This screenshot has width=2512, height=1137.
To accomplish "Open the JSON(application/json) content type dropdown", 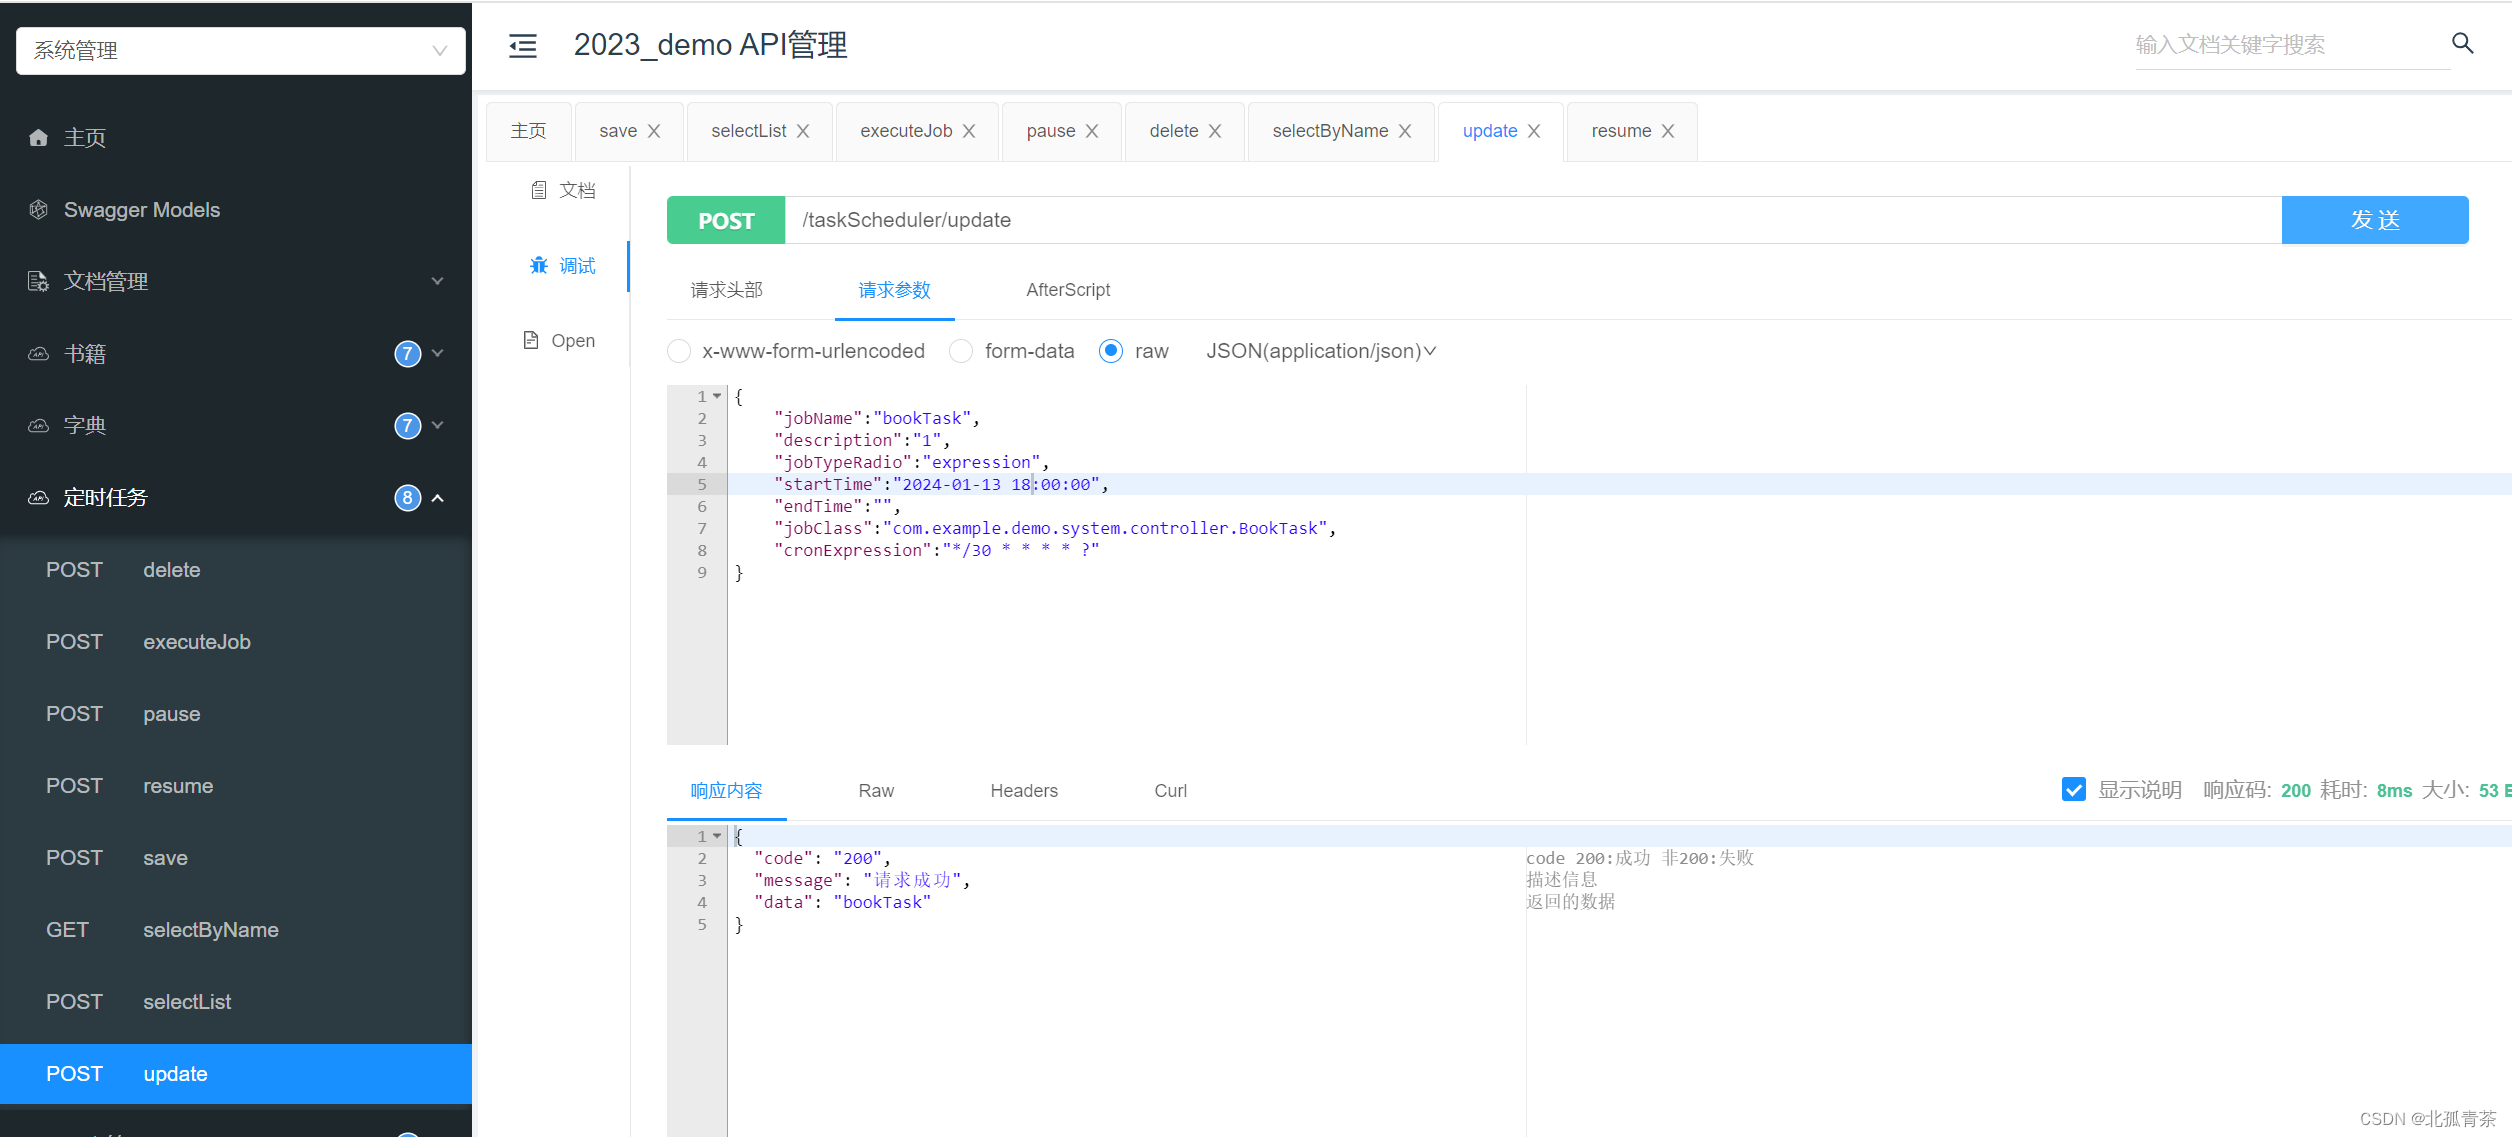I will pos(1320,351).
